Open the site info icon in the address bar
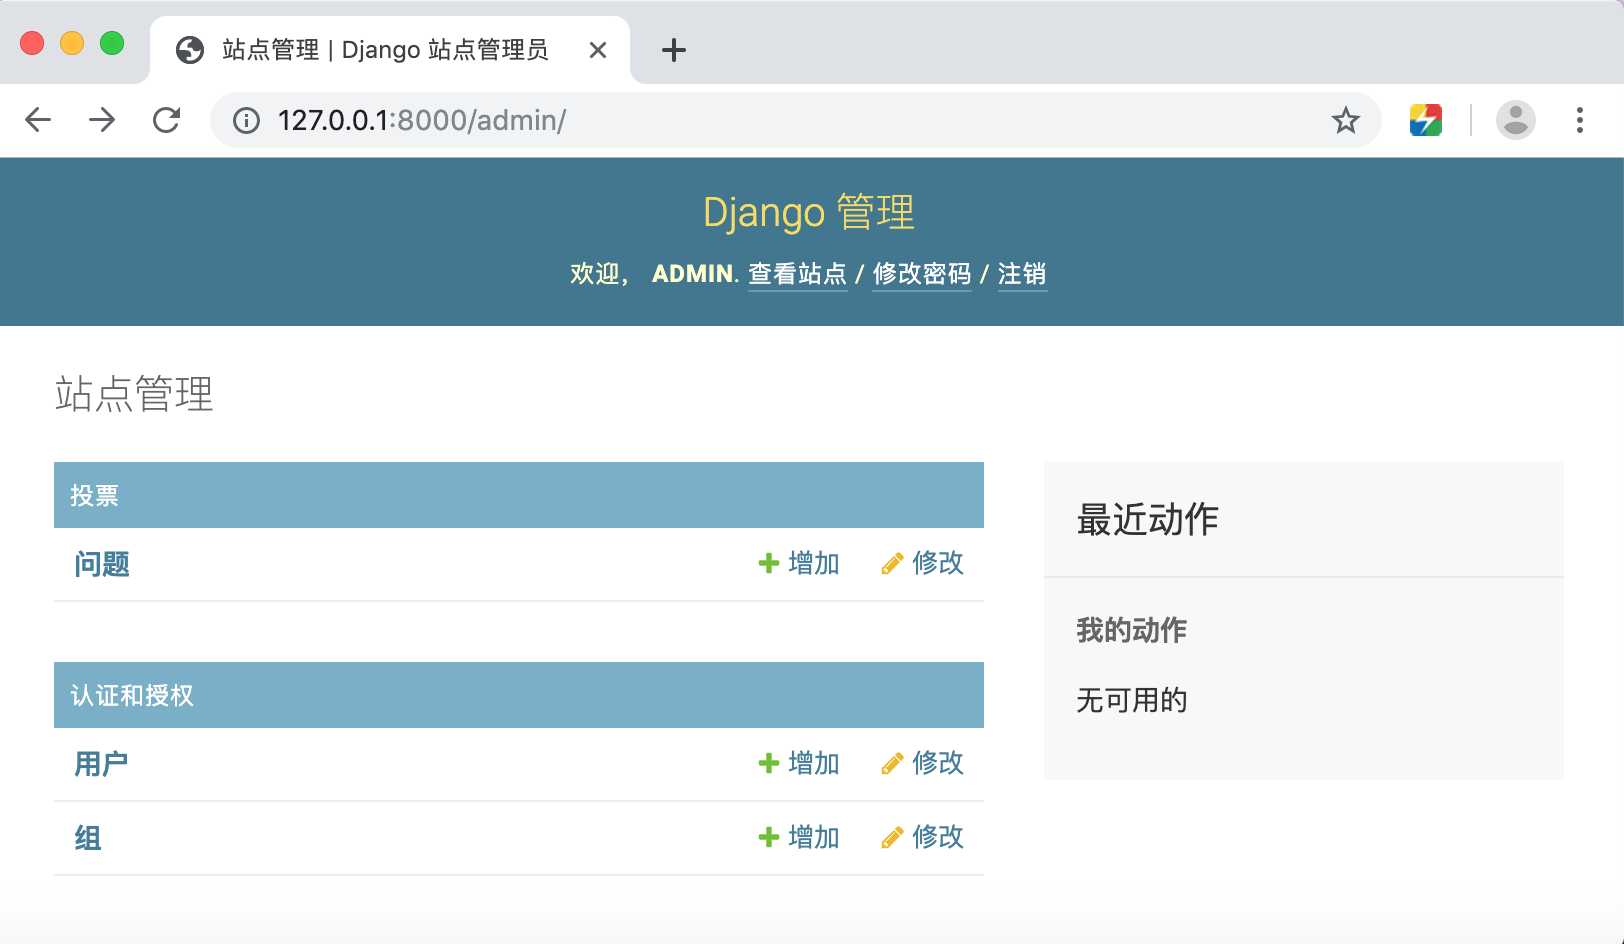This screenshot has height=944, width=1624. 246,121
